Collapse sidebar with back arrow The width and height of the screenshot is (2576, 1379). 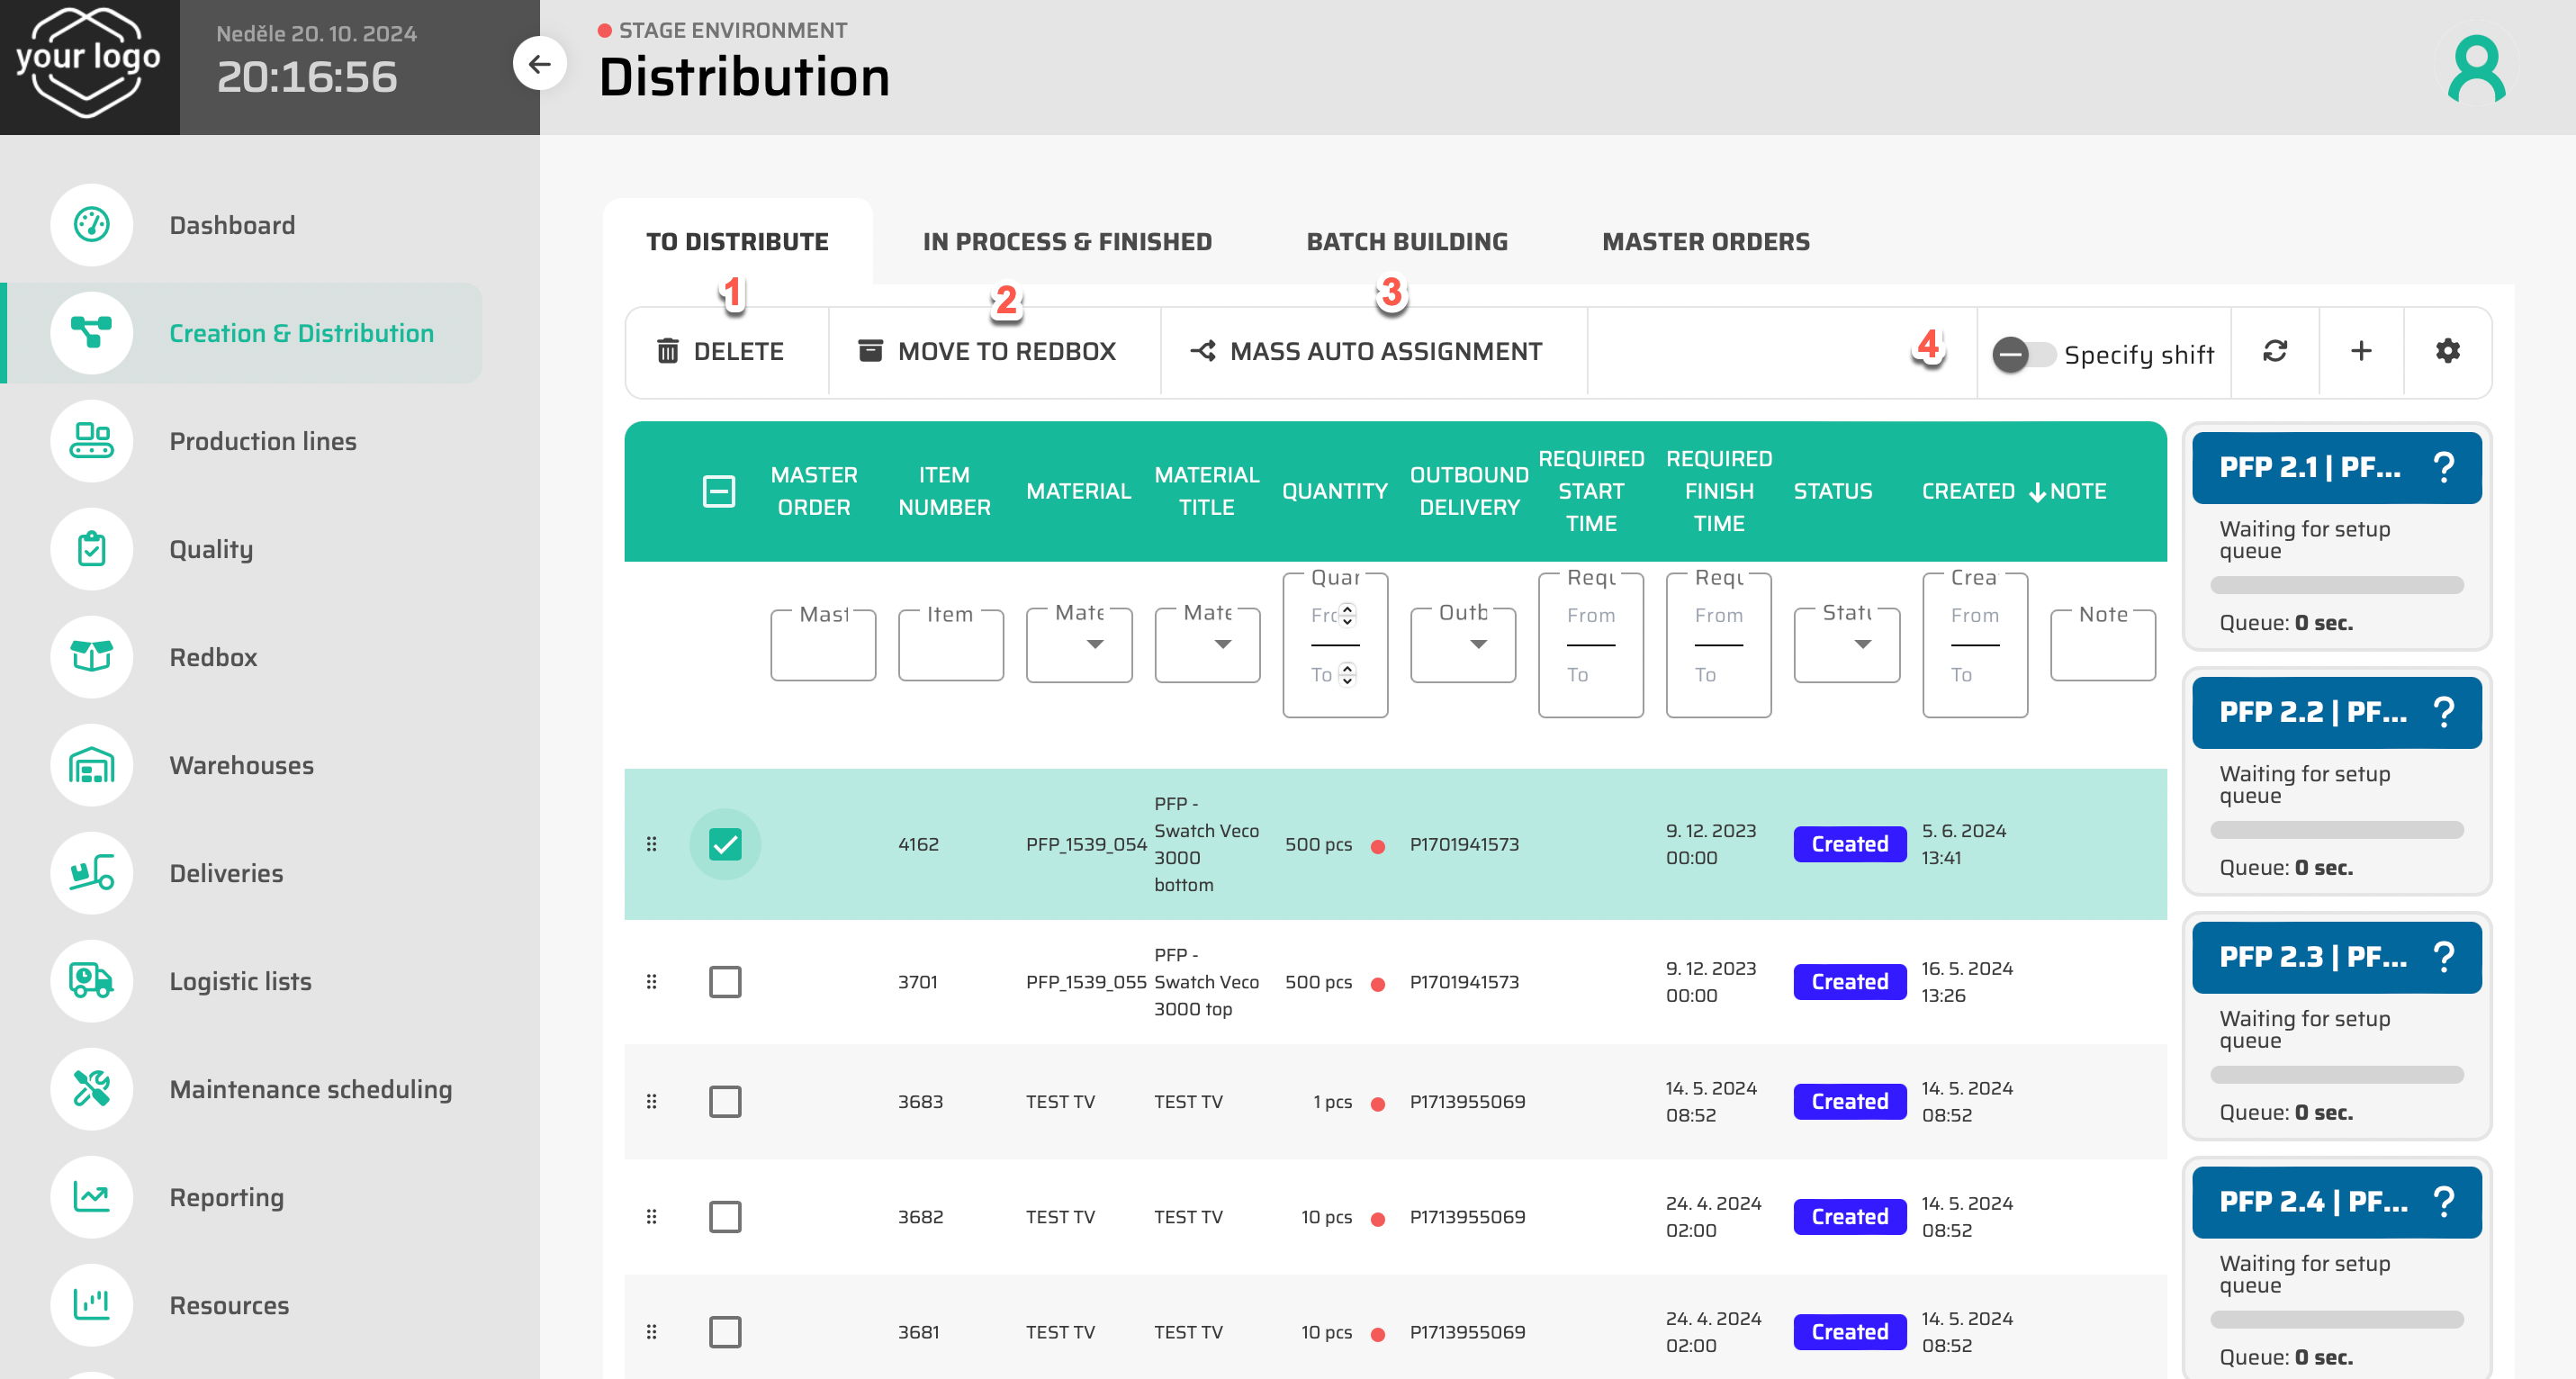(540, 64)
